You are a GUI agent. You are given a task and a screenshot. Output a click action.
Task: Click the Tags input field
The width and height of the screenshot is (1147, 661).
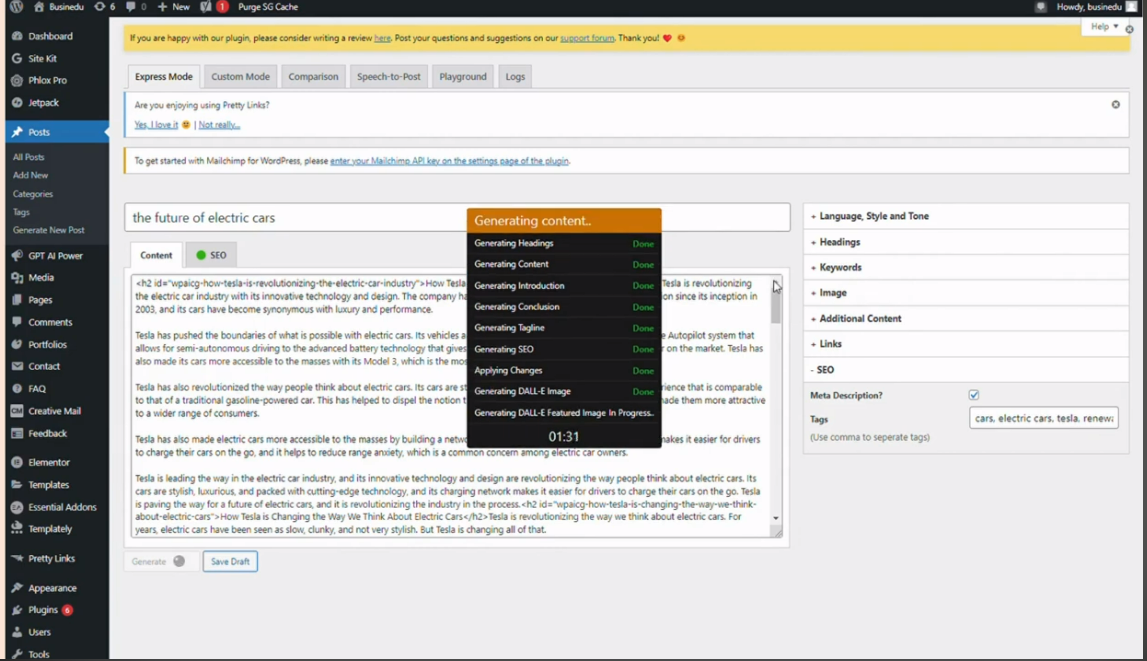point(1044,418)
